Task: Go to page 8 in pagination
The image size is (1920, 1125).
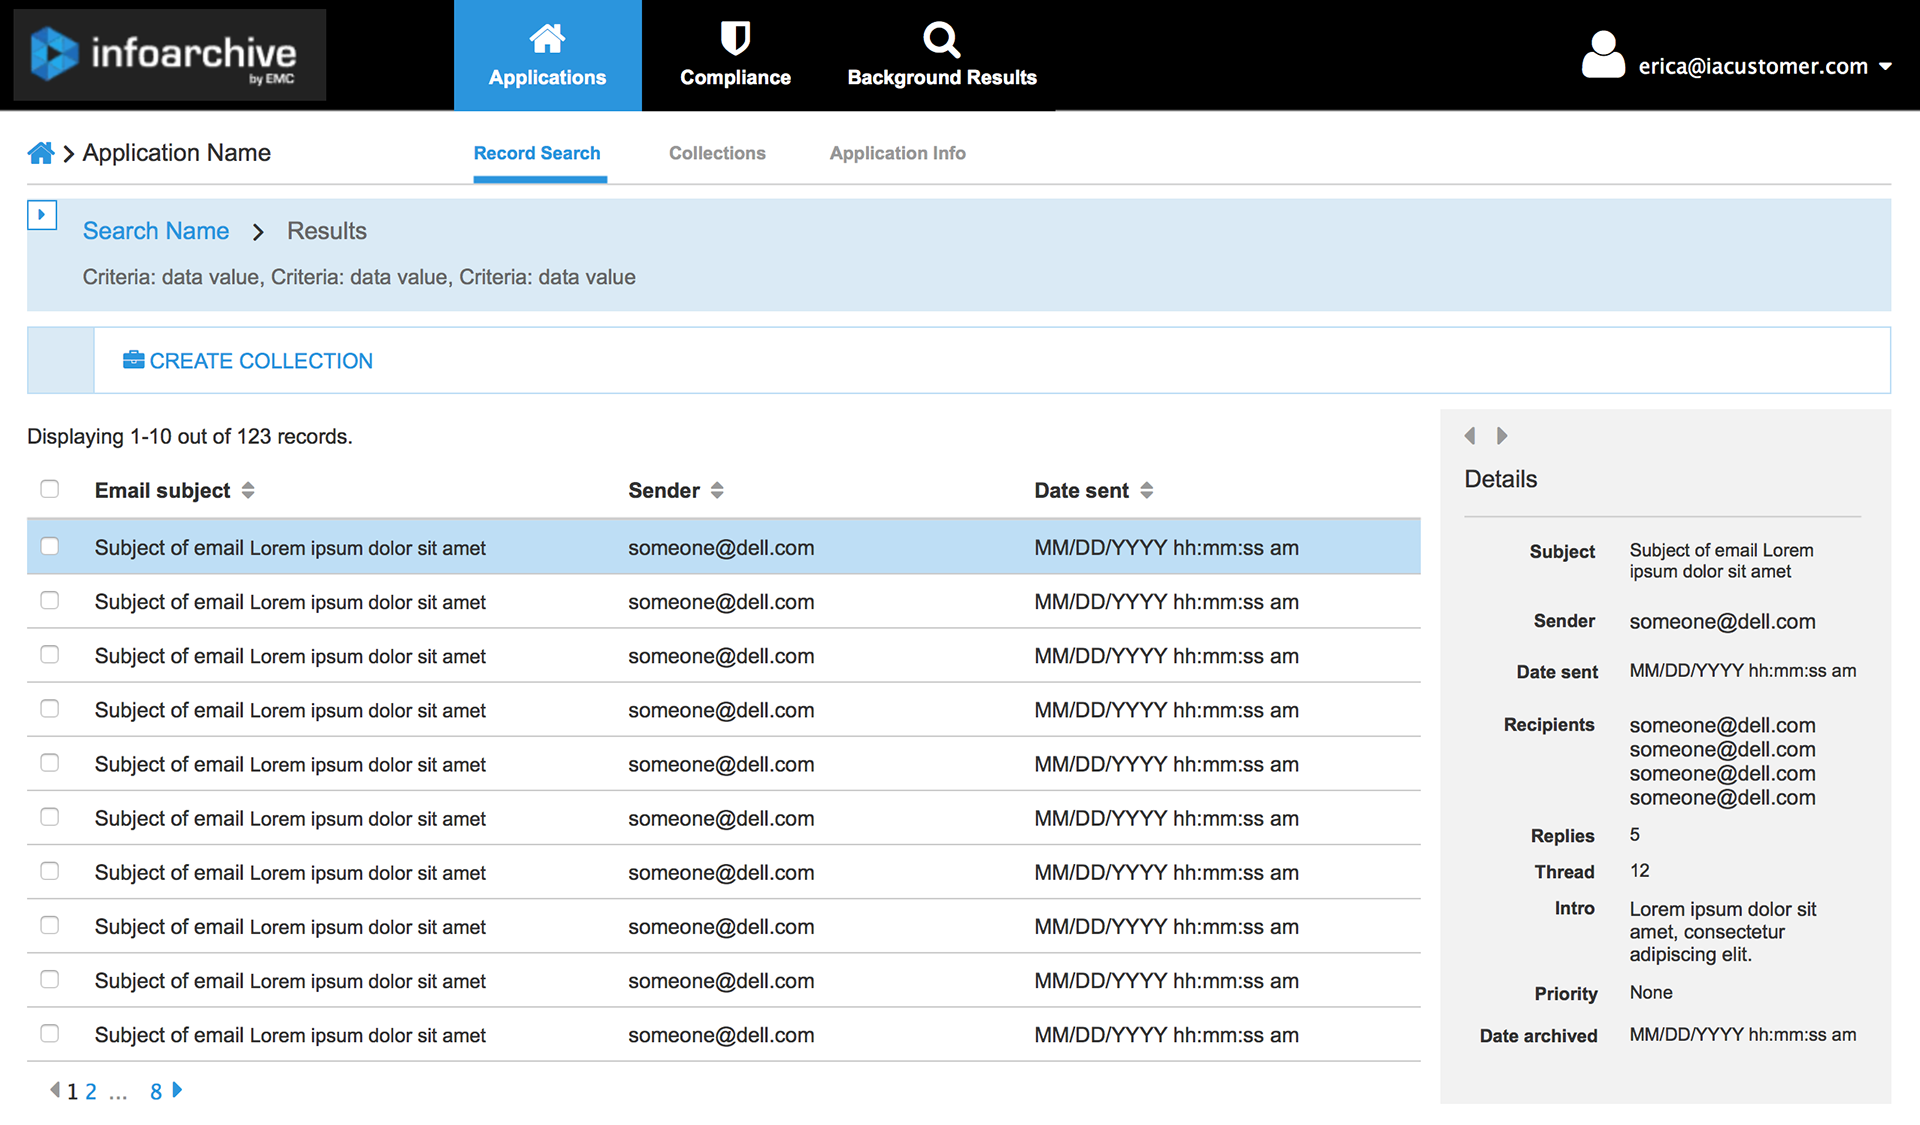Action: pos(156,1092)
